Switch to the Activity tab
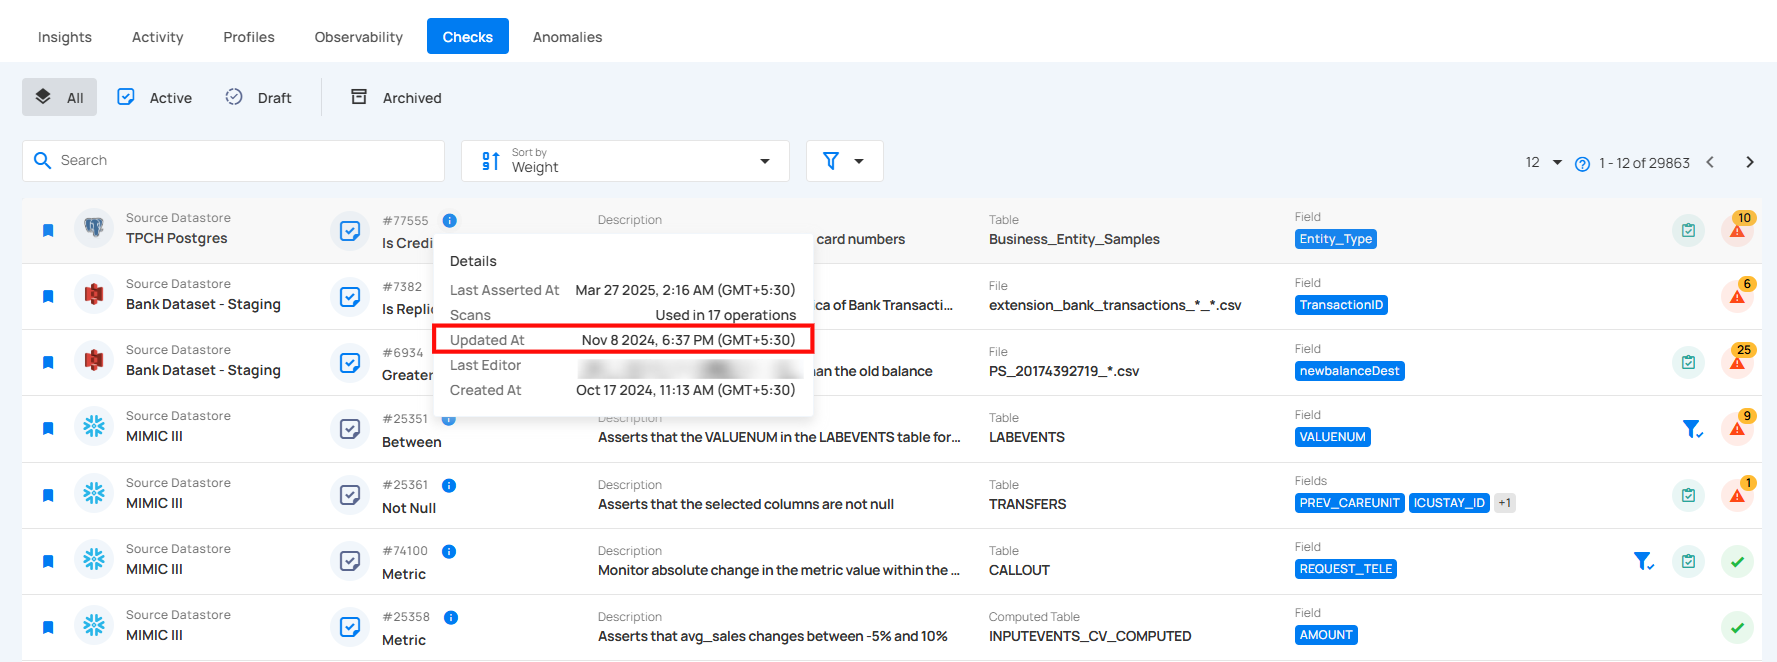The height and width of the screenshot is (662, 1777). (158, 37)
